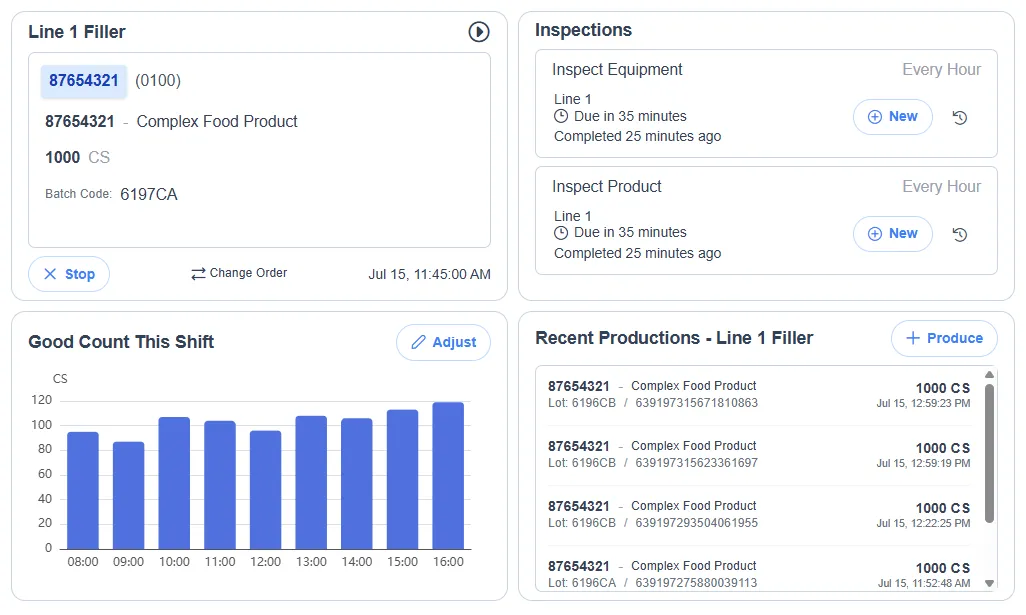Select the 15:00 bar in chart
This screenshot has height=615, width=1026.
click(x=402, y=480)
